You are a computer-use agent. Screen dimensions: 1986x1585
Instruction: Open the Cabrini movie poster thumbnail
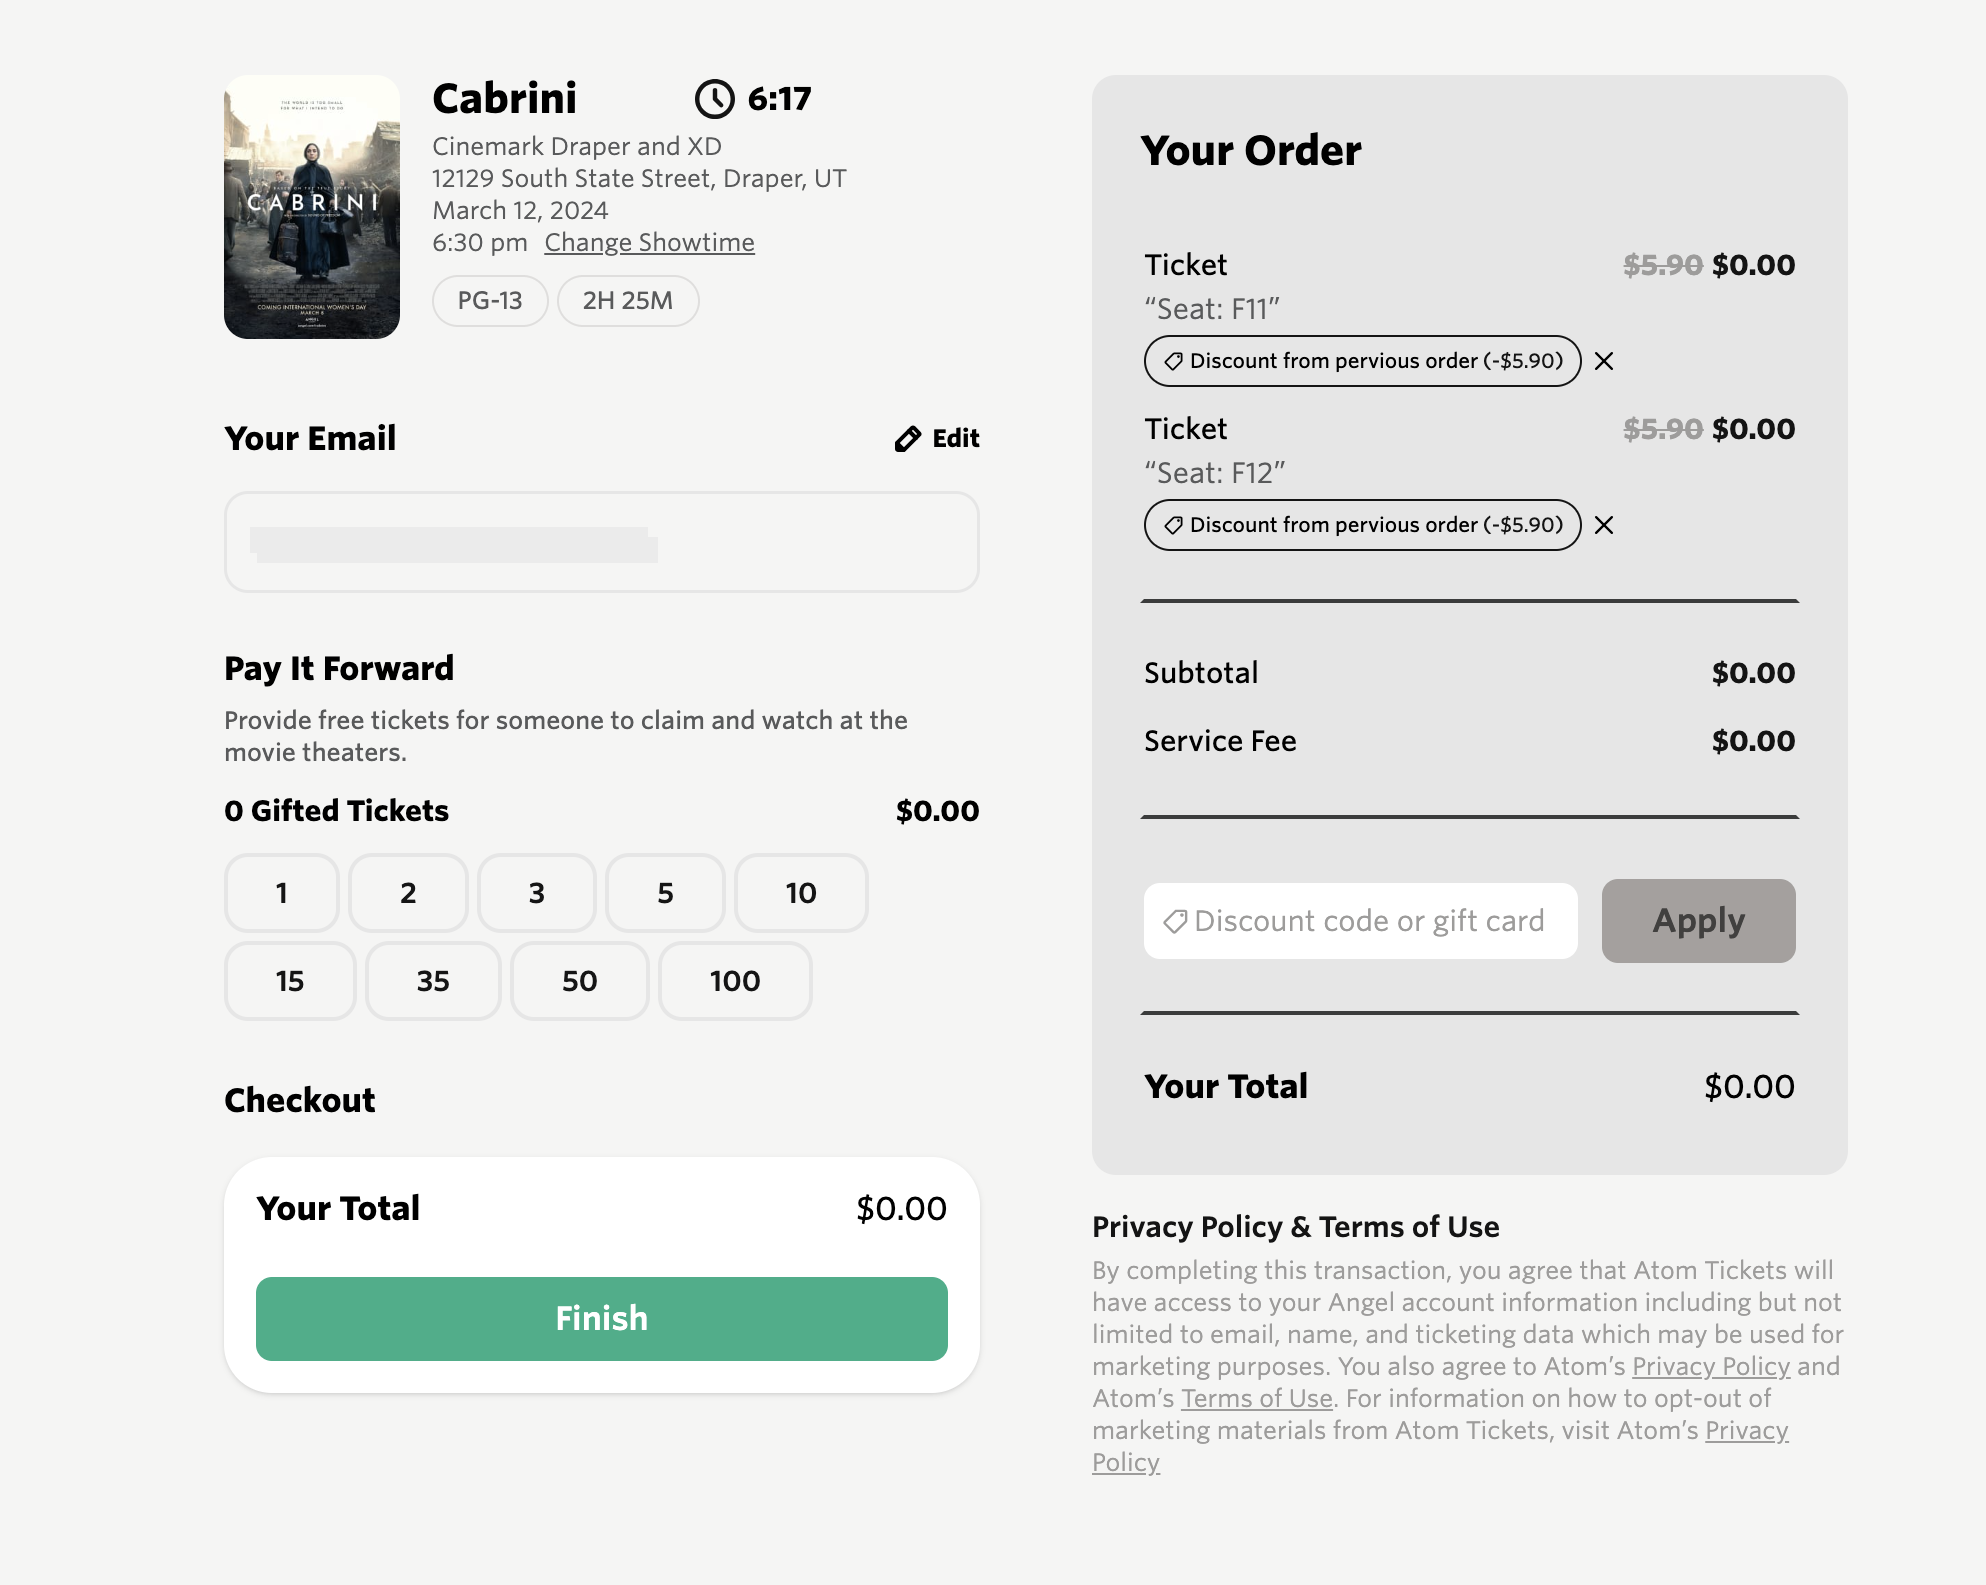[312, 207]
